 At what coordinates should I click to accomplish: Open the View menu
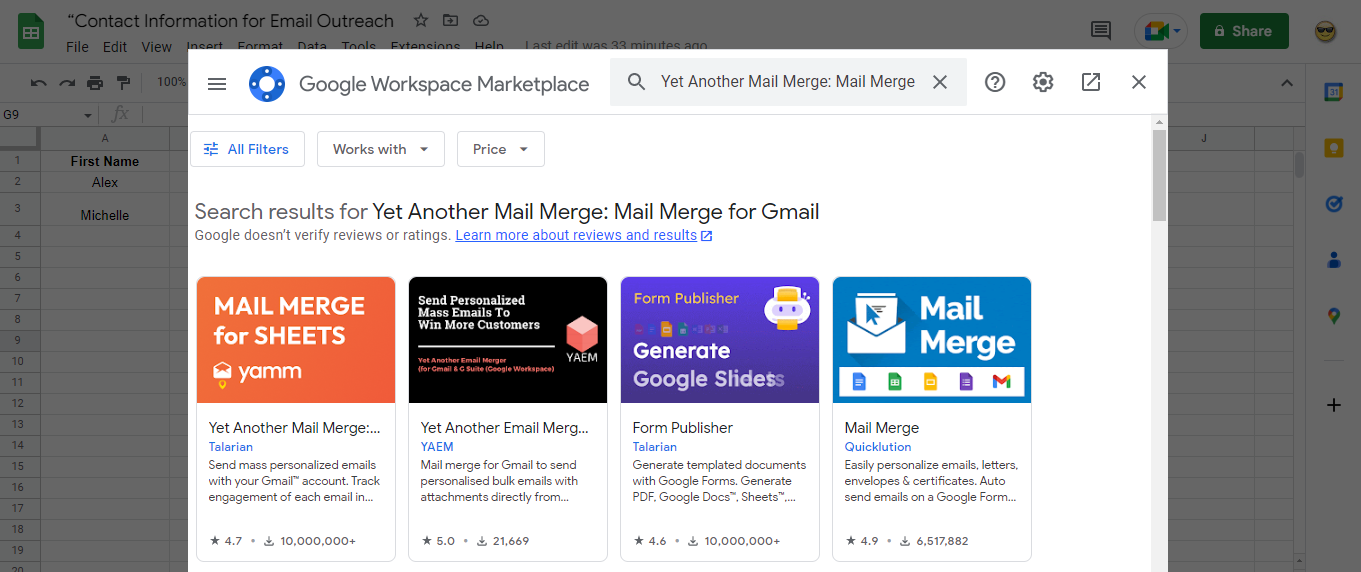point(157,46)
